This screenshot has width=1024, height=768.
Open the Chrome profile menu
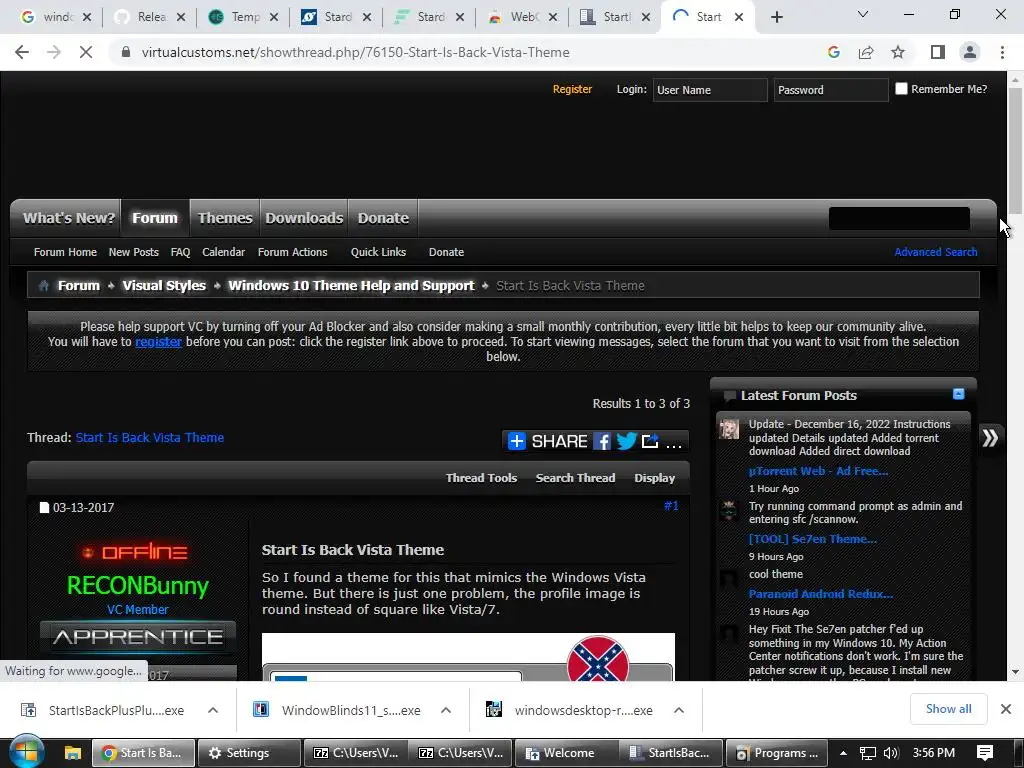970,52
